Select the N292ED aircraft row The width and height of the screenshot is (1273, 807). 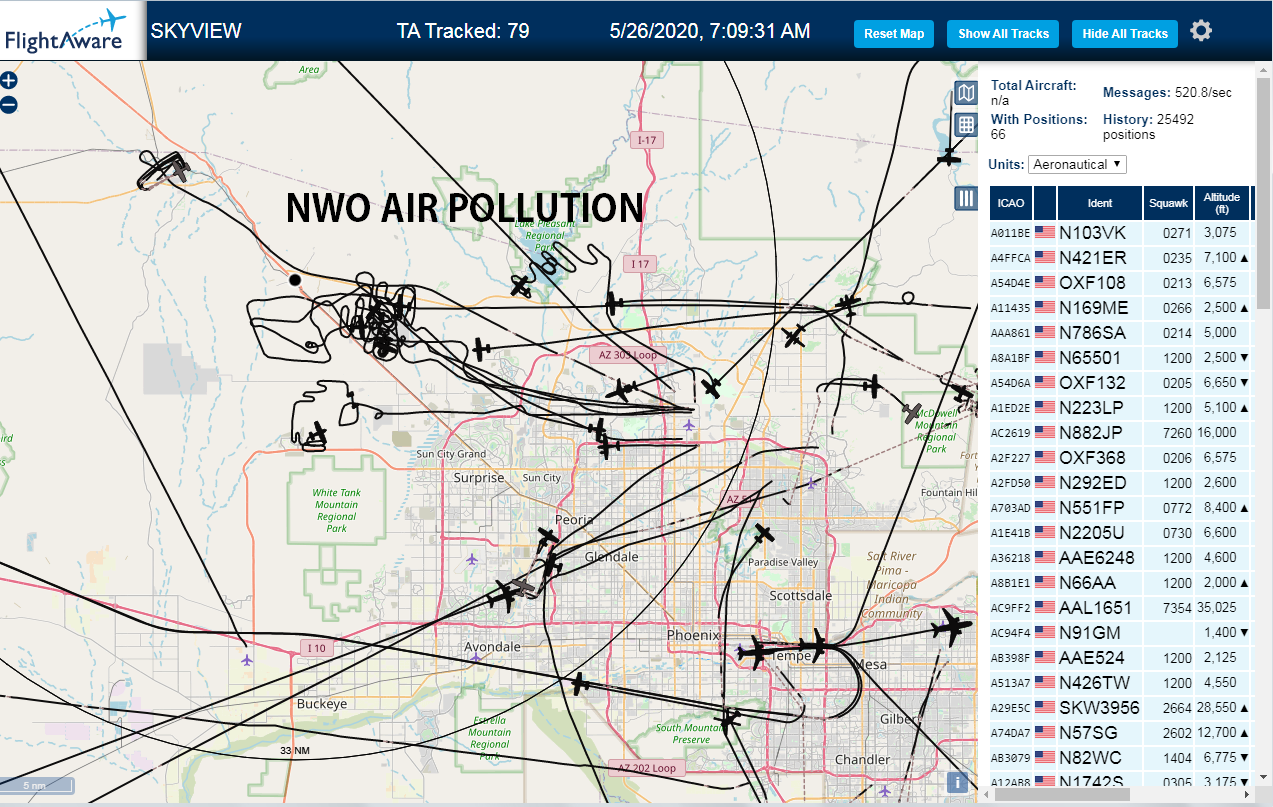pos(1120,482)
